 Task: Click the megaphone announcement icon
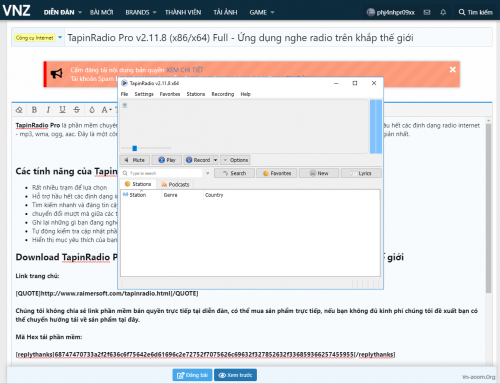point(56,73)
